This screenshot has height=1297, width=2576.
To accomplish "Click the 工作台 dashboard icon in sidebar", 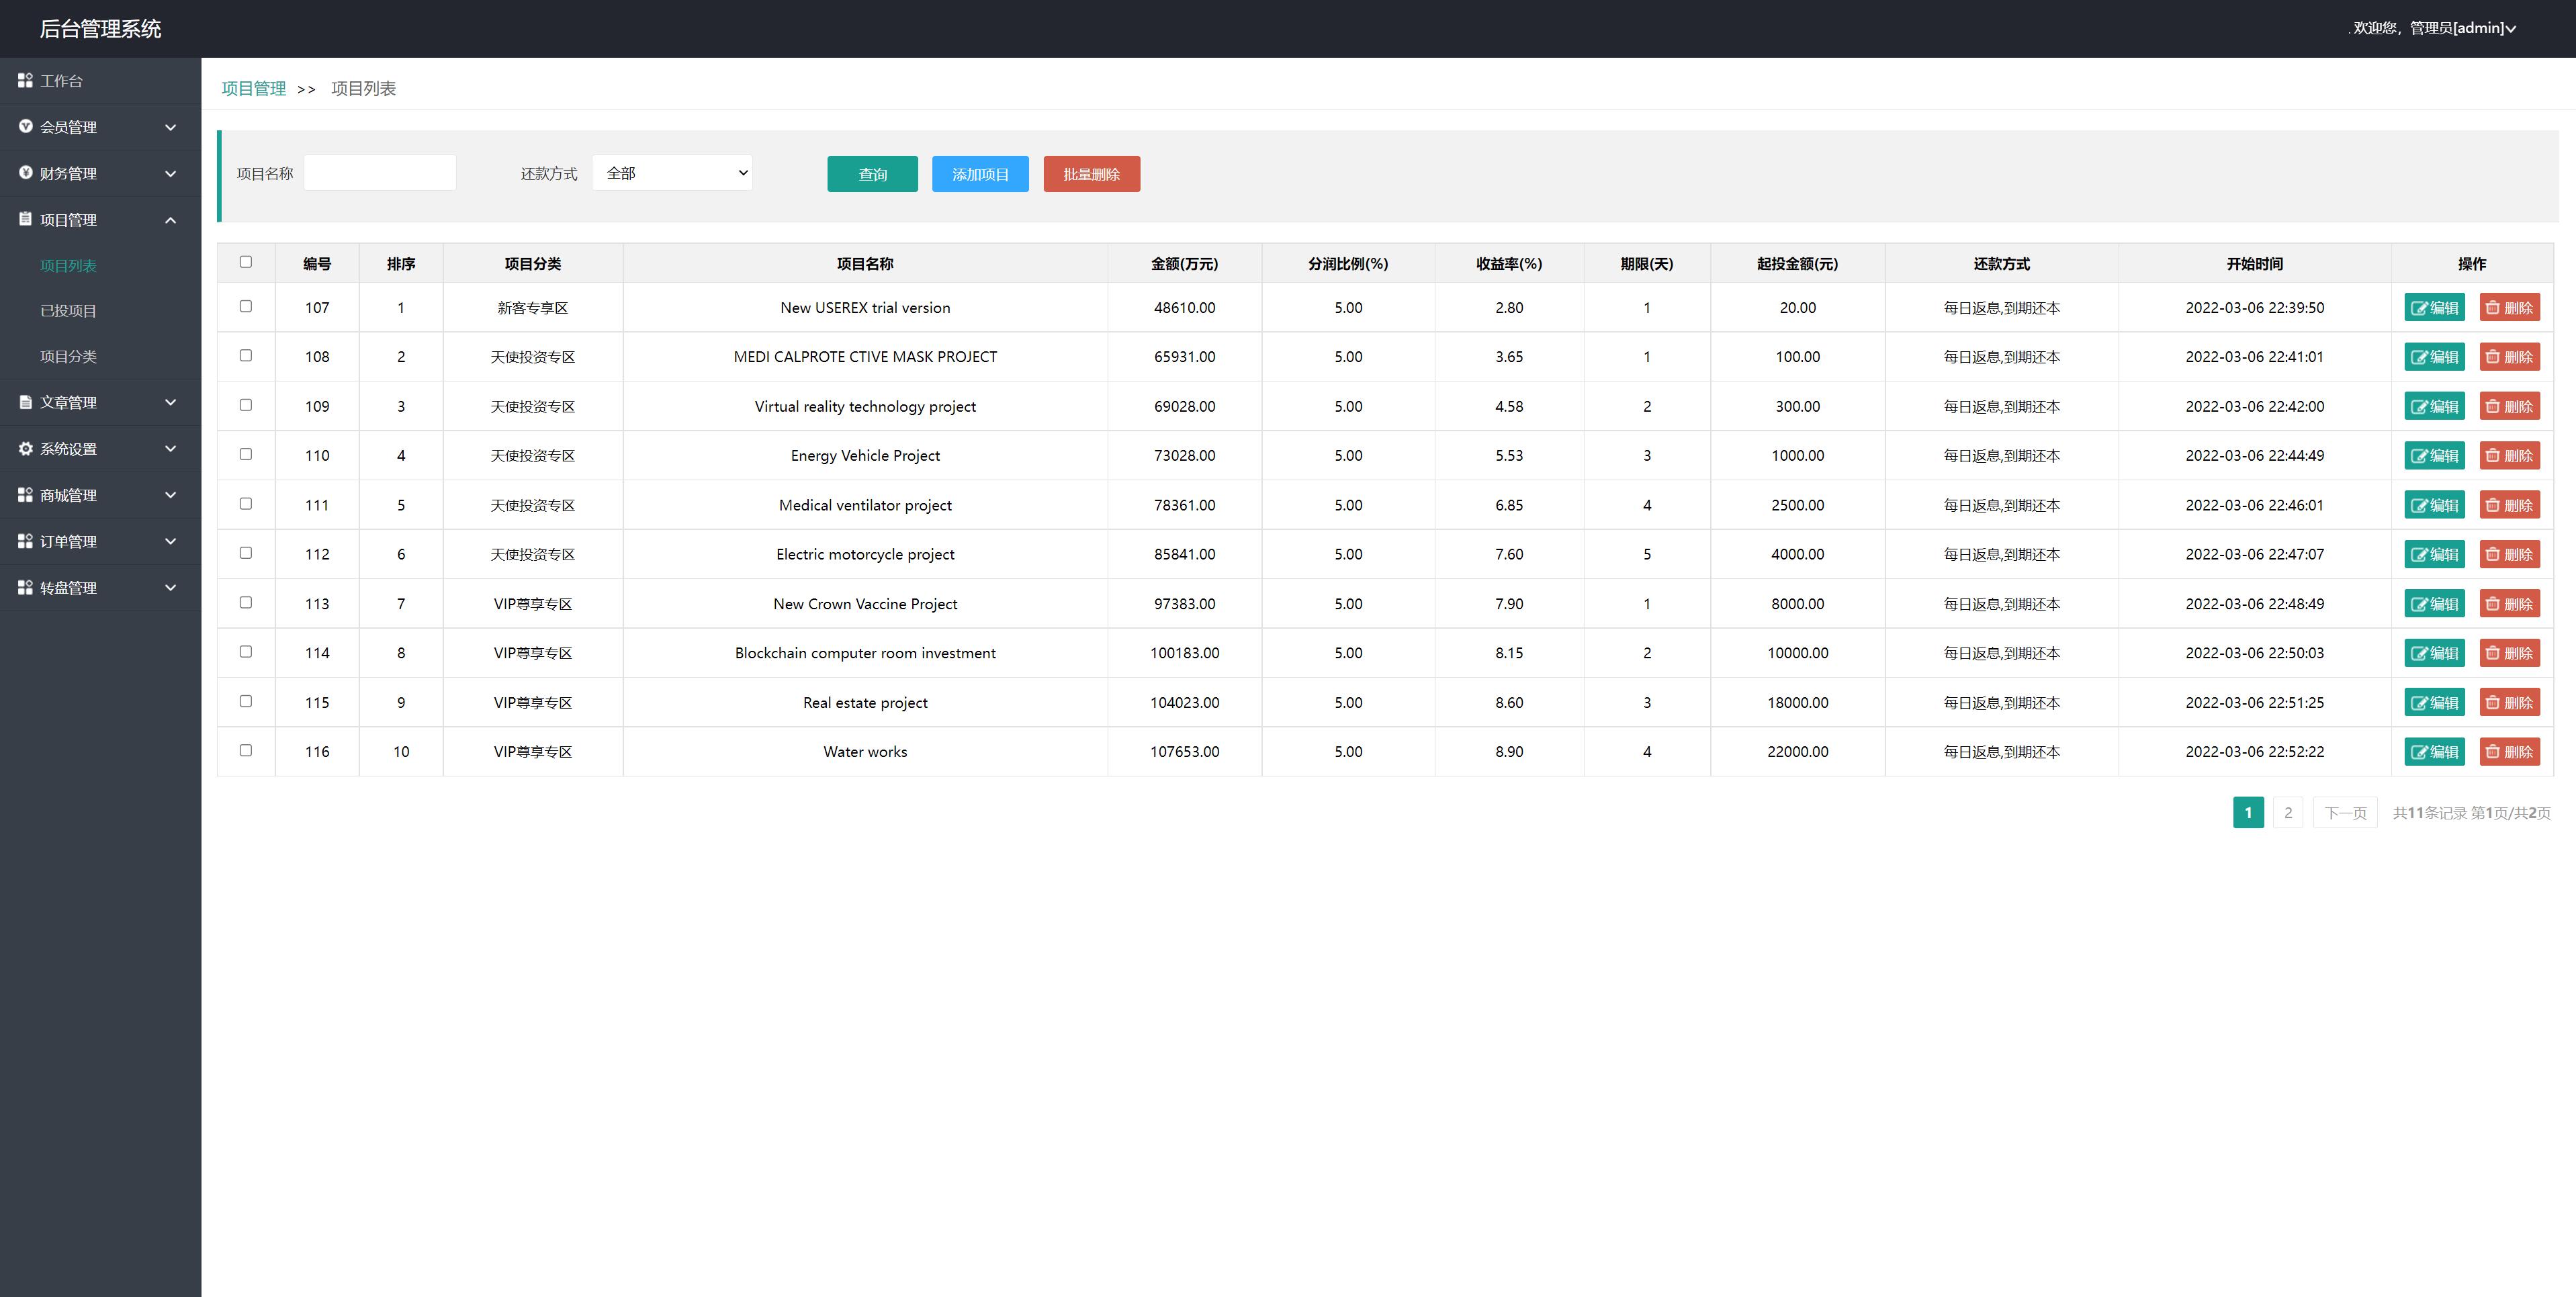I will 25,80.
